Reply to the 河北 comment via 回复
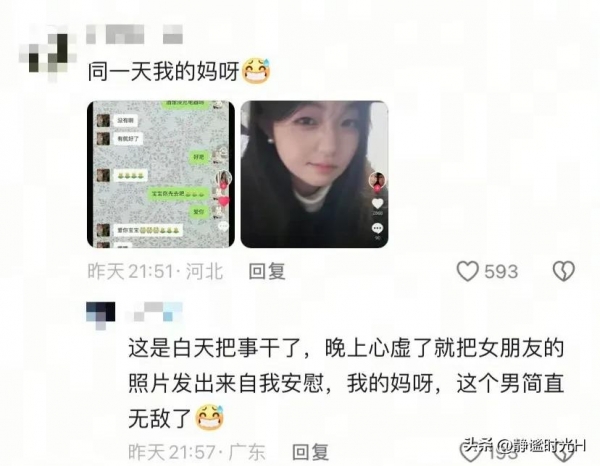 [x=267, y=271]
